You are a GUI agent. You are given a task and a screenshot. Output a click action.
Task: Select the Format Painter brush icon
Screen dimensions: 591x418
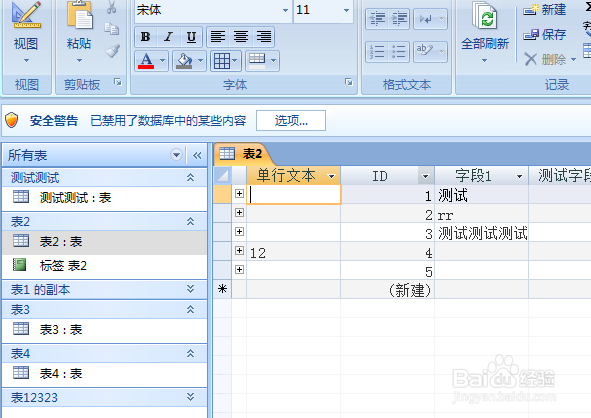pyautogui.click(x=112, y=51)
